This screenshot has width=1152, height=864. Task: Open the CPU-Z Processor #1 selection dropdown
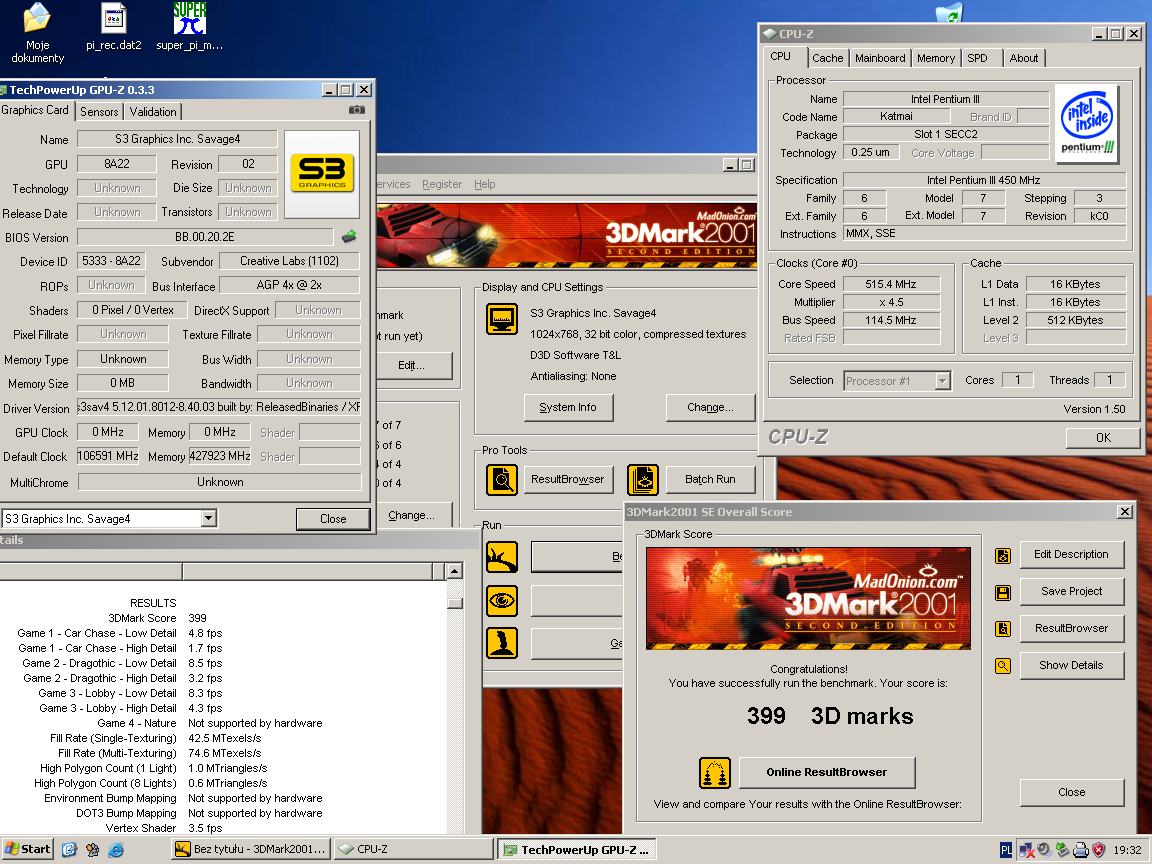pyautogui.click(x=943, y=381)
